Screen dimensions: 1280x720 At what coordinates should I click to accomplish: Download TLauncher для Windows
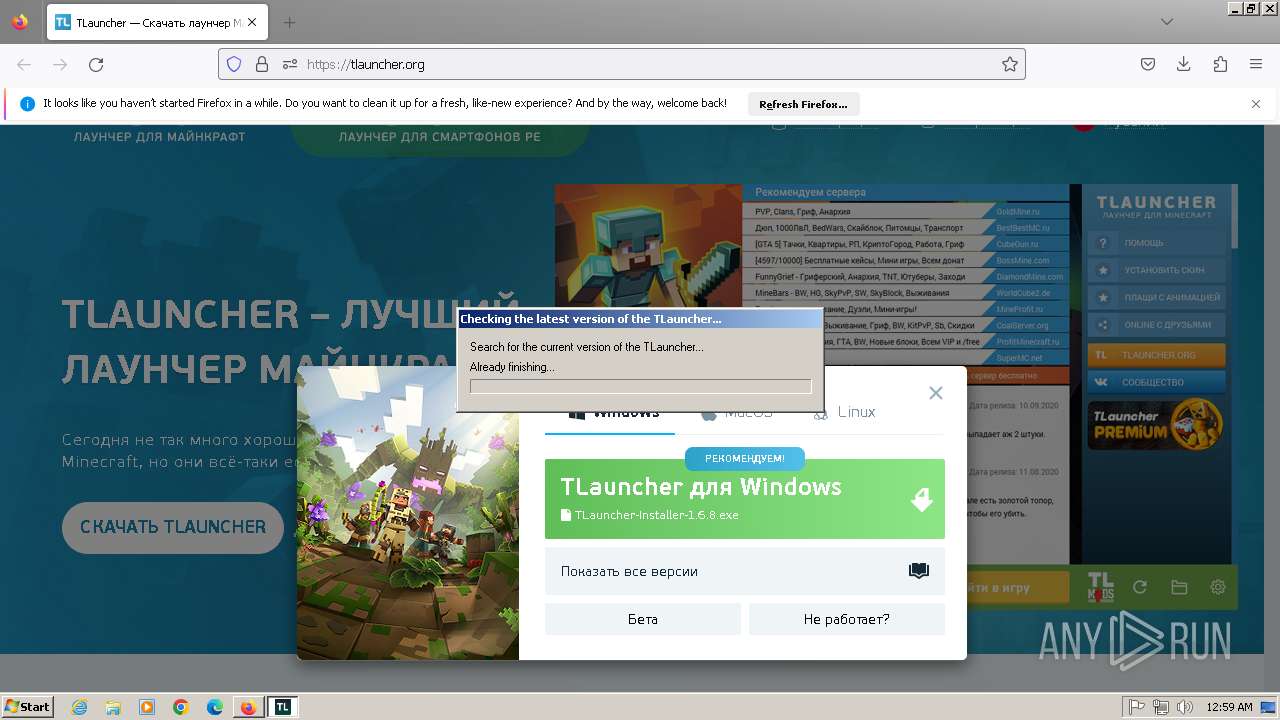click(x=745, y=499)
